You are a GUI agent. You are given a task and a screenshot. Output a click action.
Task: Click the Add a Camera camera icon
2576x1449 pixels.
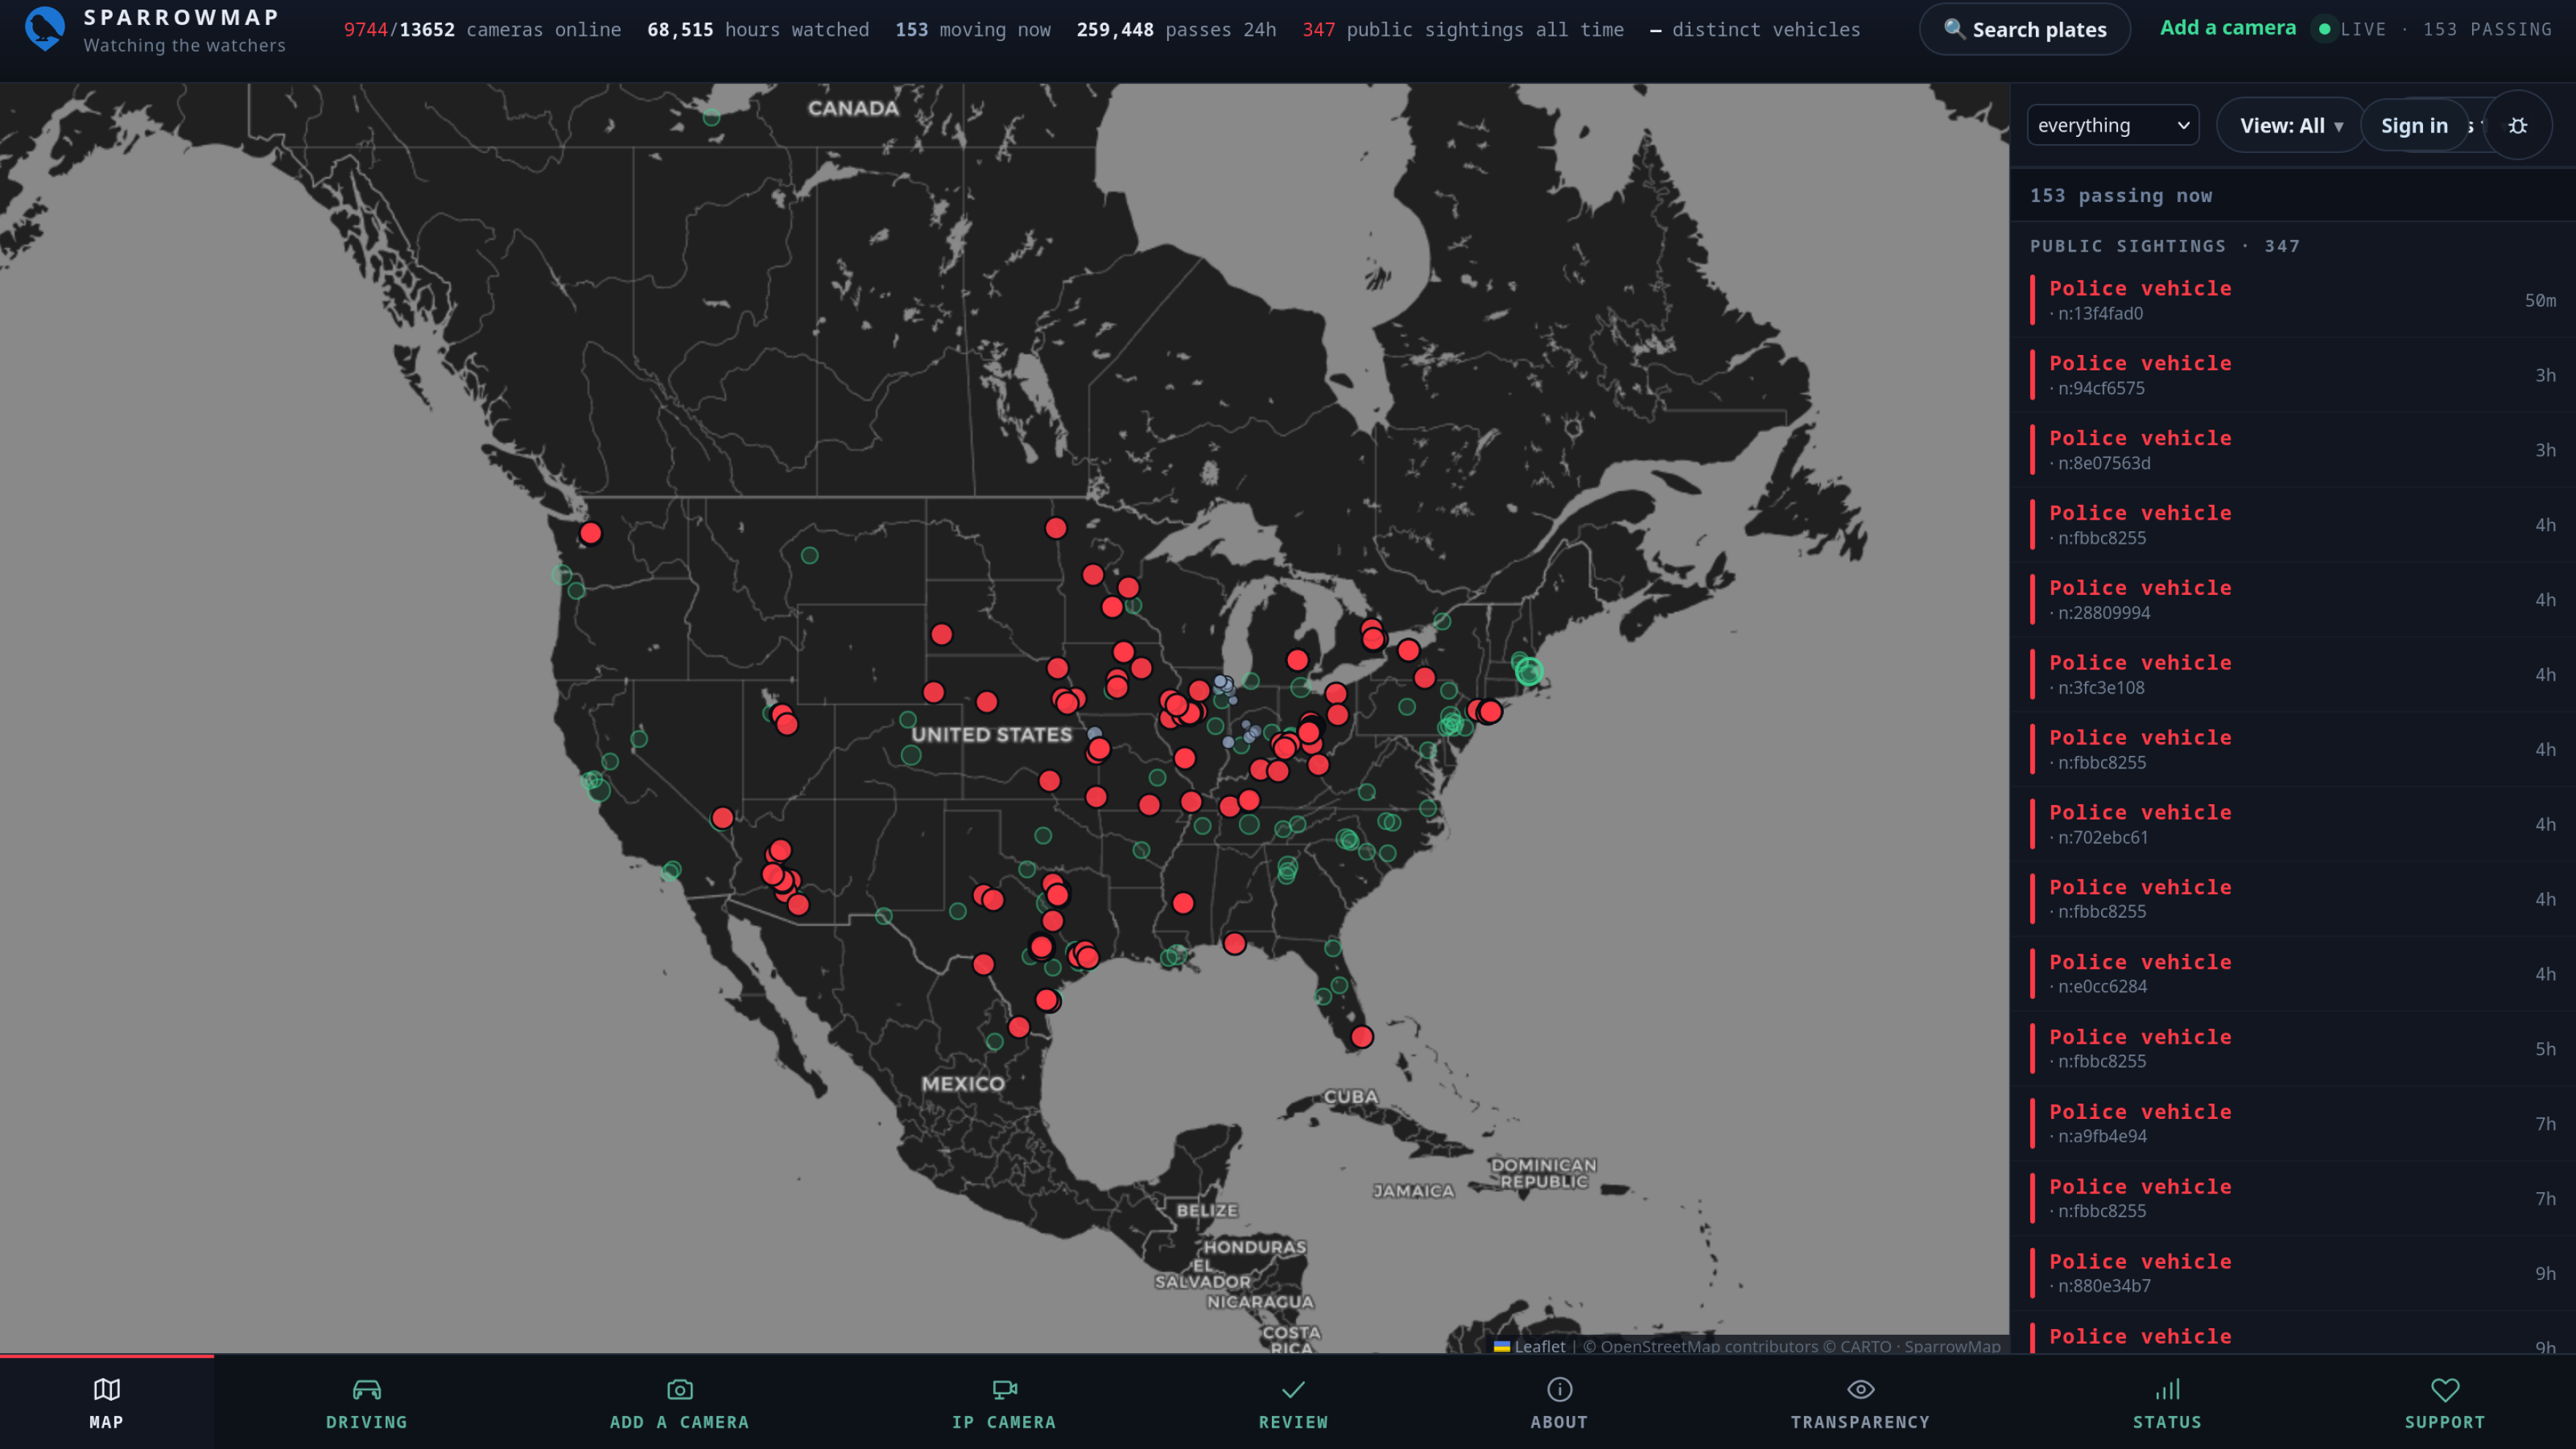(680, 1389)
